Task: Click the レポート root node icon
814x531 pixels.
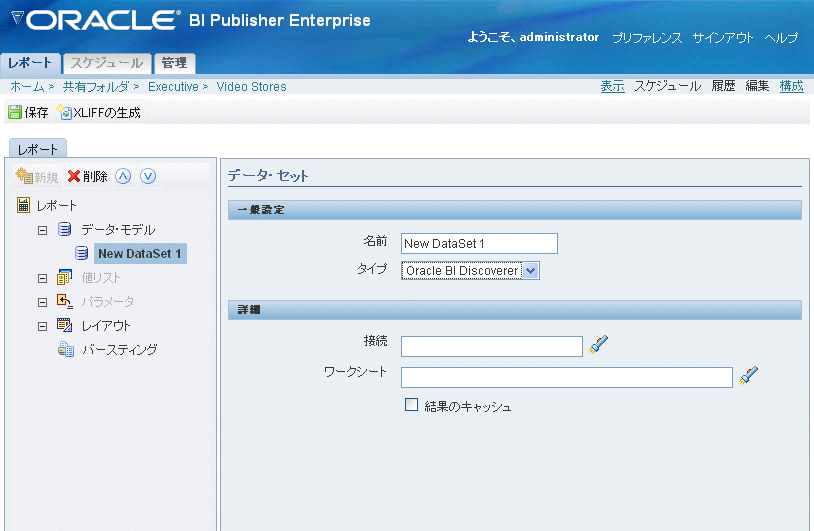Action: [23, 205]
